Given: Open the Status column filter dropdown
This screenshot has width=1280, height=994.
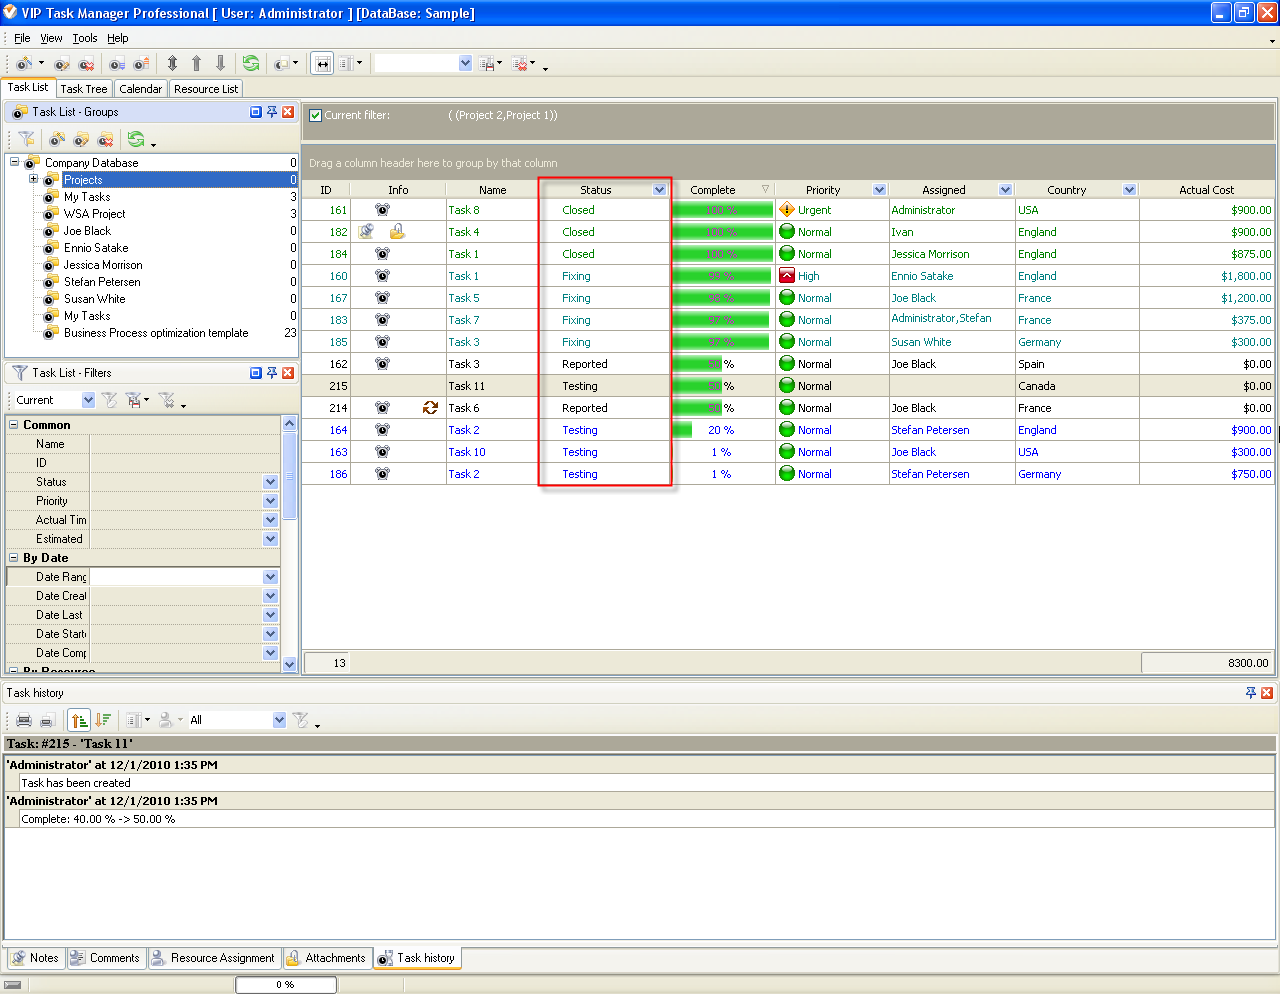Looking at the screenshot, I should tap(658, 189).
